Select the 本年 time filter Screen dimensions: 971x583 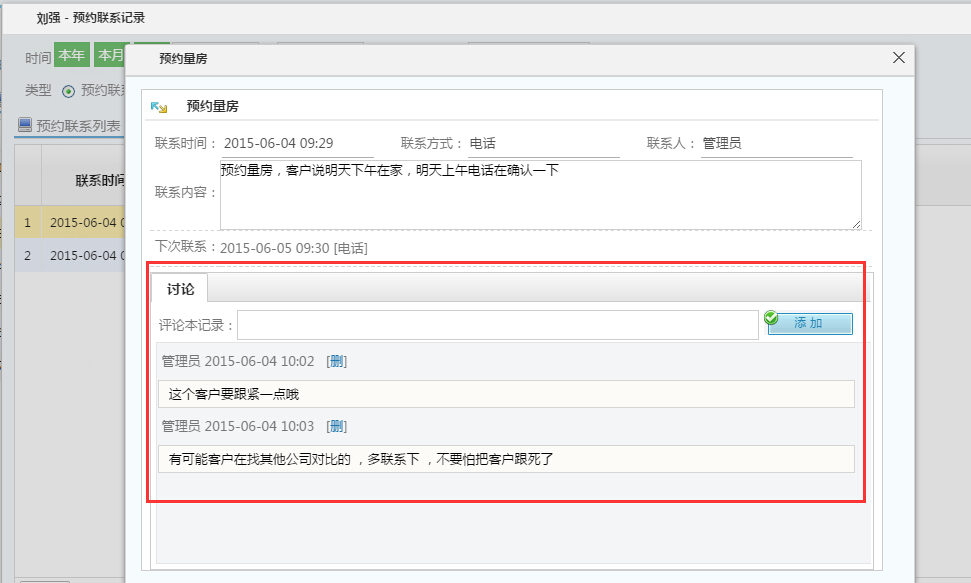(x=71, y=56)
